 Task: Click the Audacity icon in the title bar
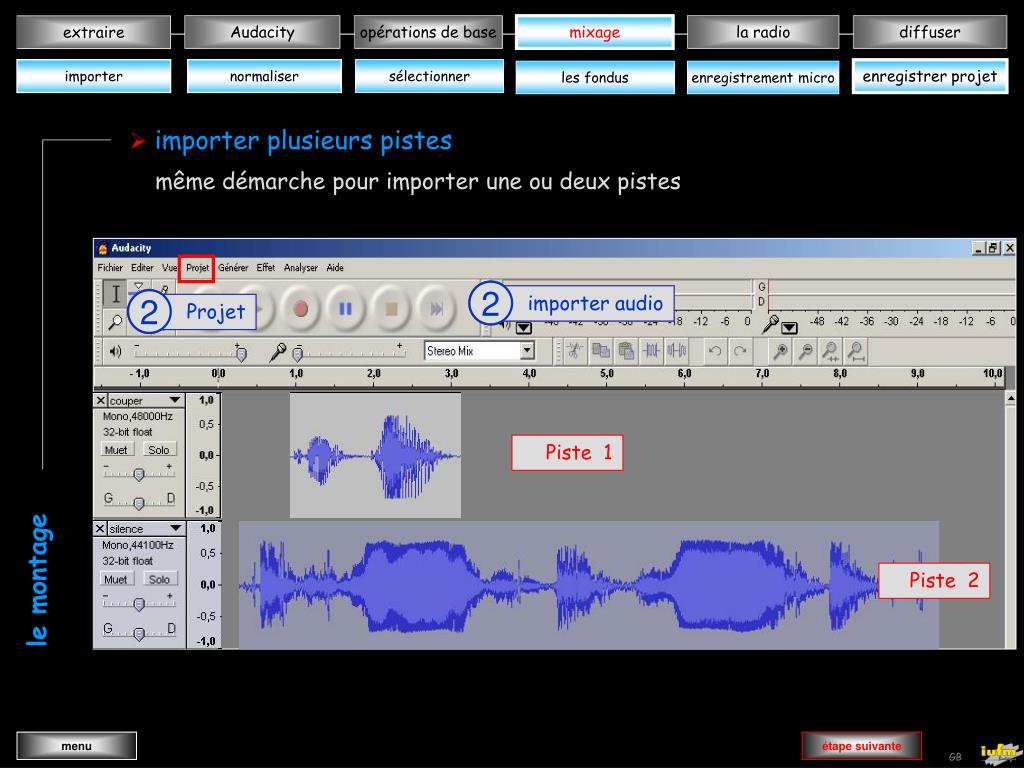103,248
